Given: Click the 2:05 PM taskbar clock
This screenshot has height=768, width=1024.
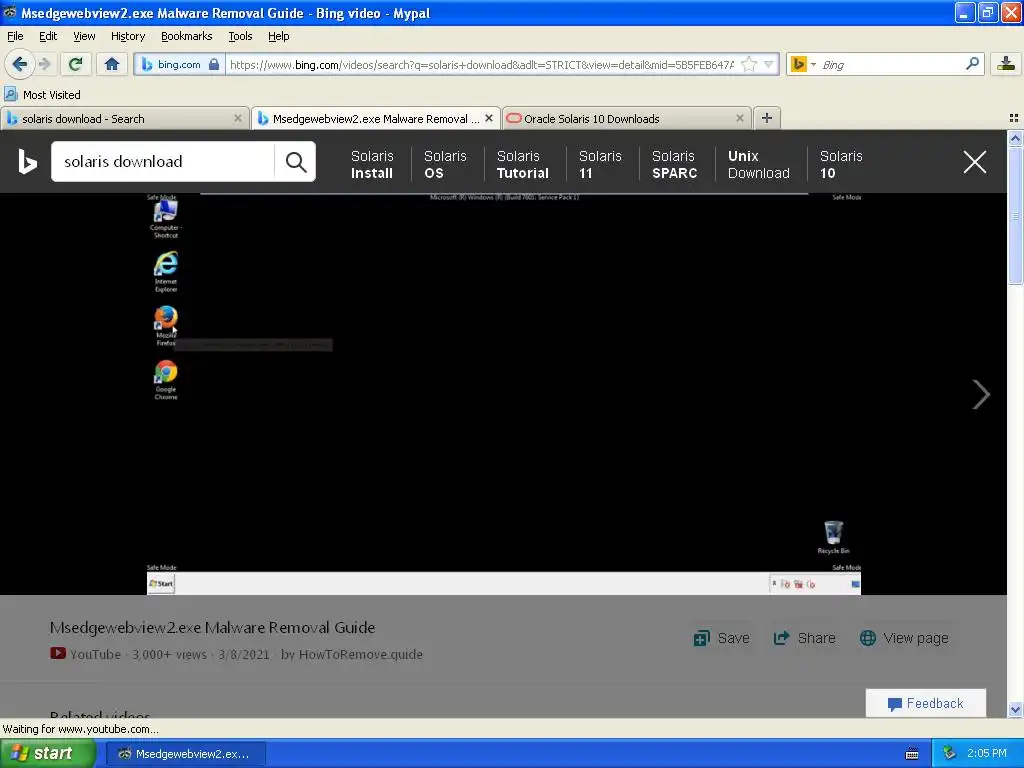Looking at the screenshot, I should point(986,754).
